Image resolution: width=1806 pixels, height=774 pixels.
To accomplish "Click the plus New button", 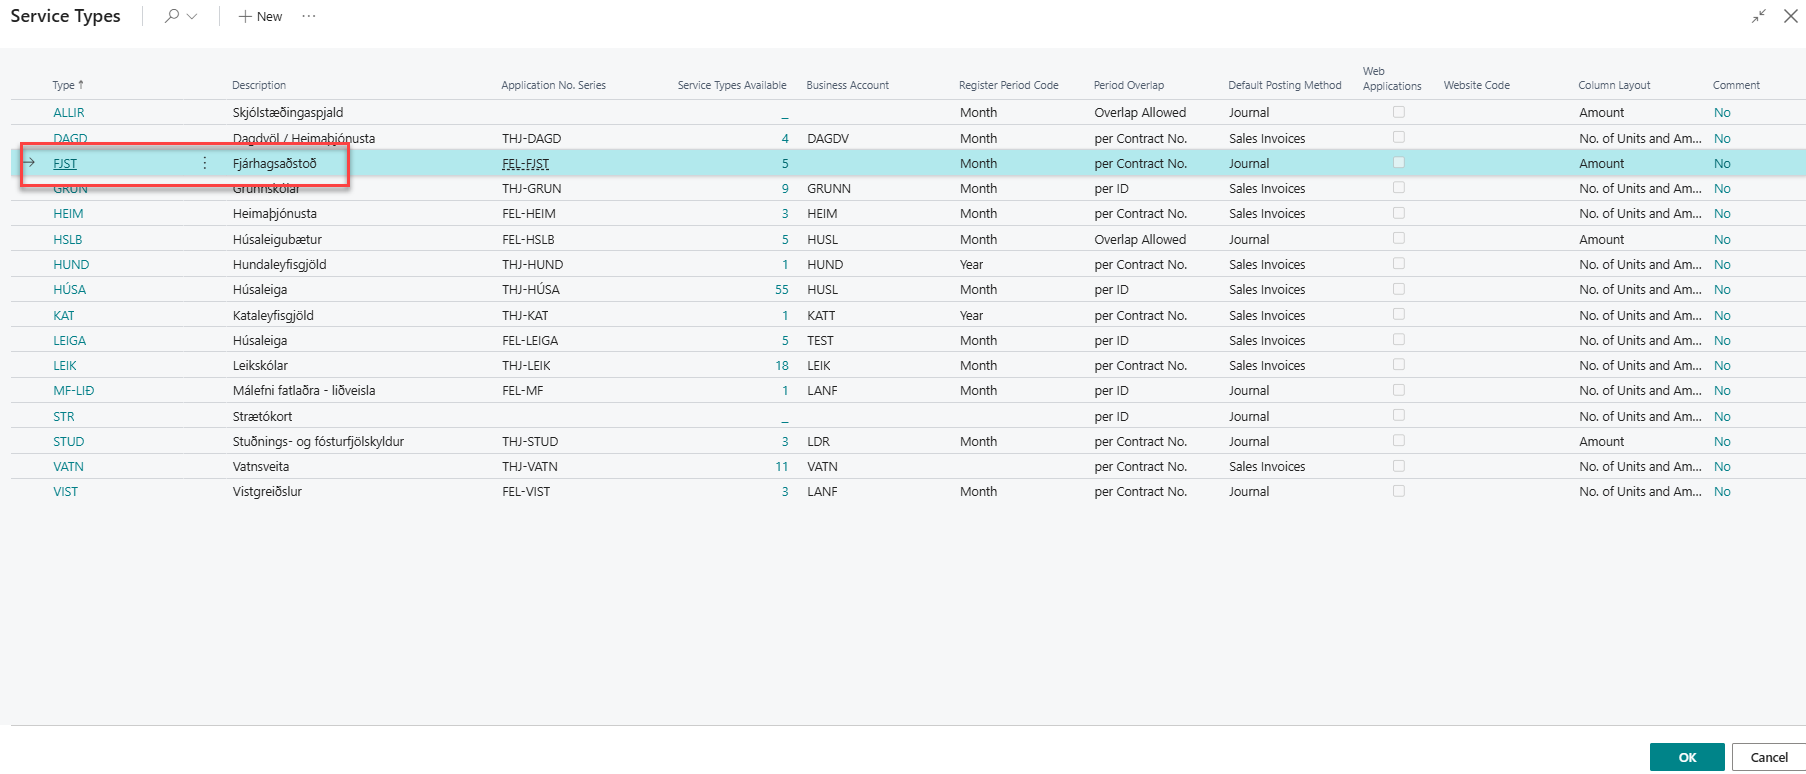I will 260,16.
